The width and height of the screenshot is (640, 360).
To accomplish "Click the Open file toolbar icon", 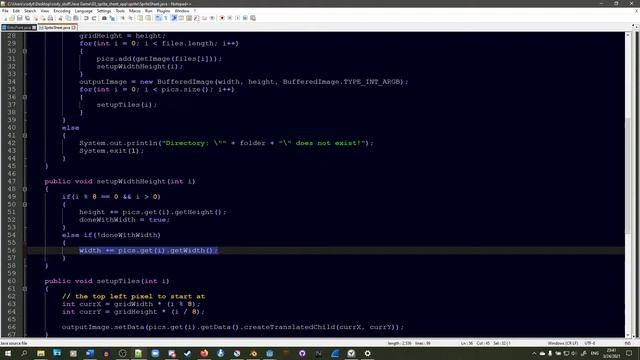I will (12, 18).
